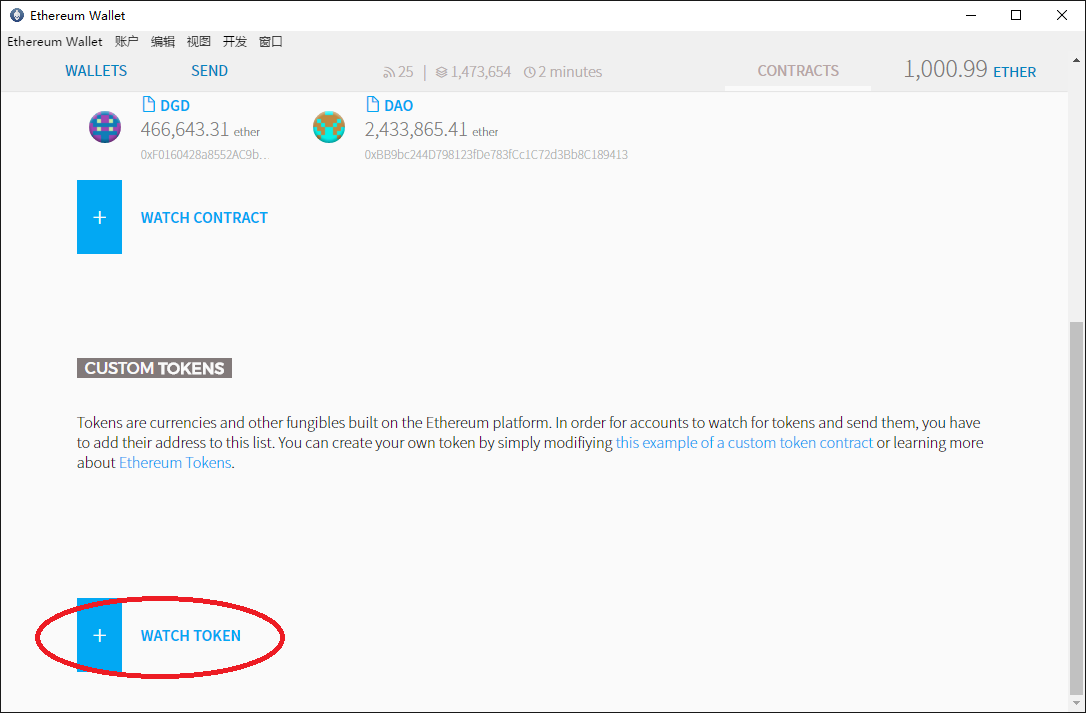Click the plus icon for Watch Contract

pos(99,217)
